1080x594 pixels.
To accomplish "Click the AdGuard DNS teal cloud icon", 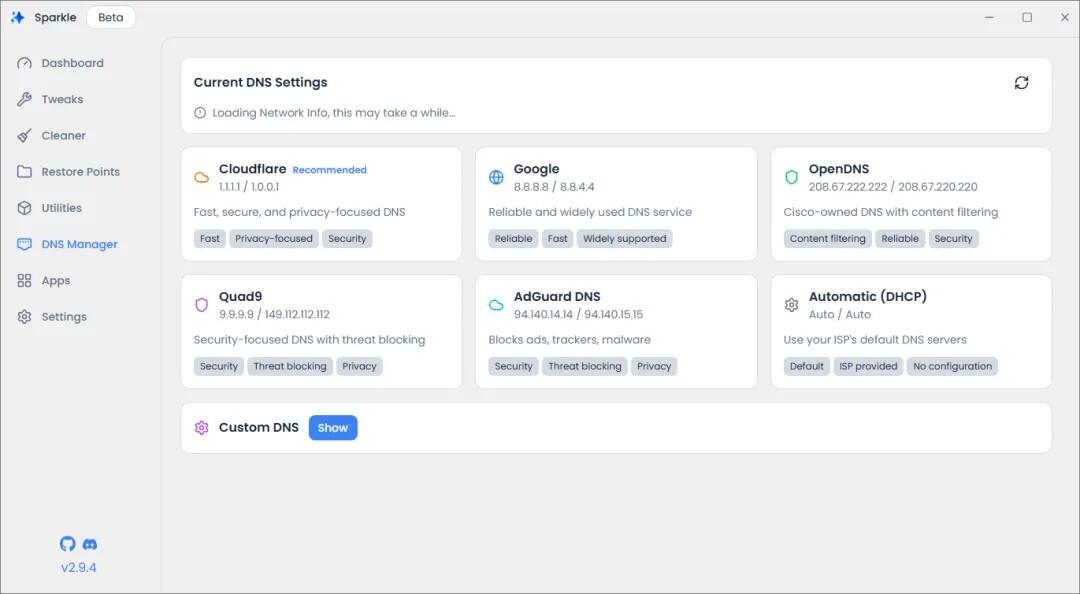I will pyautogui.click(x=496, y=305).
